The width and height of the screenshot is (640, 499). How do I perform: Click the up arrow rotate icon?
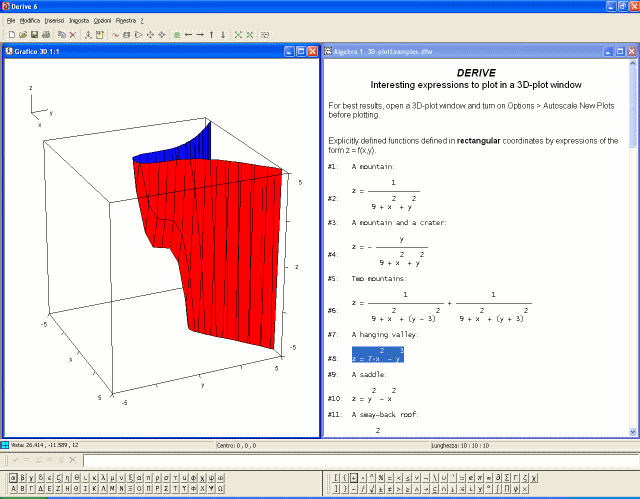pos(211,35)
